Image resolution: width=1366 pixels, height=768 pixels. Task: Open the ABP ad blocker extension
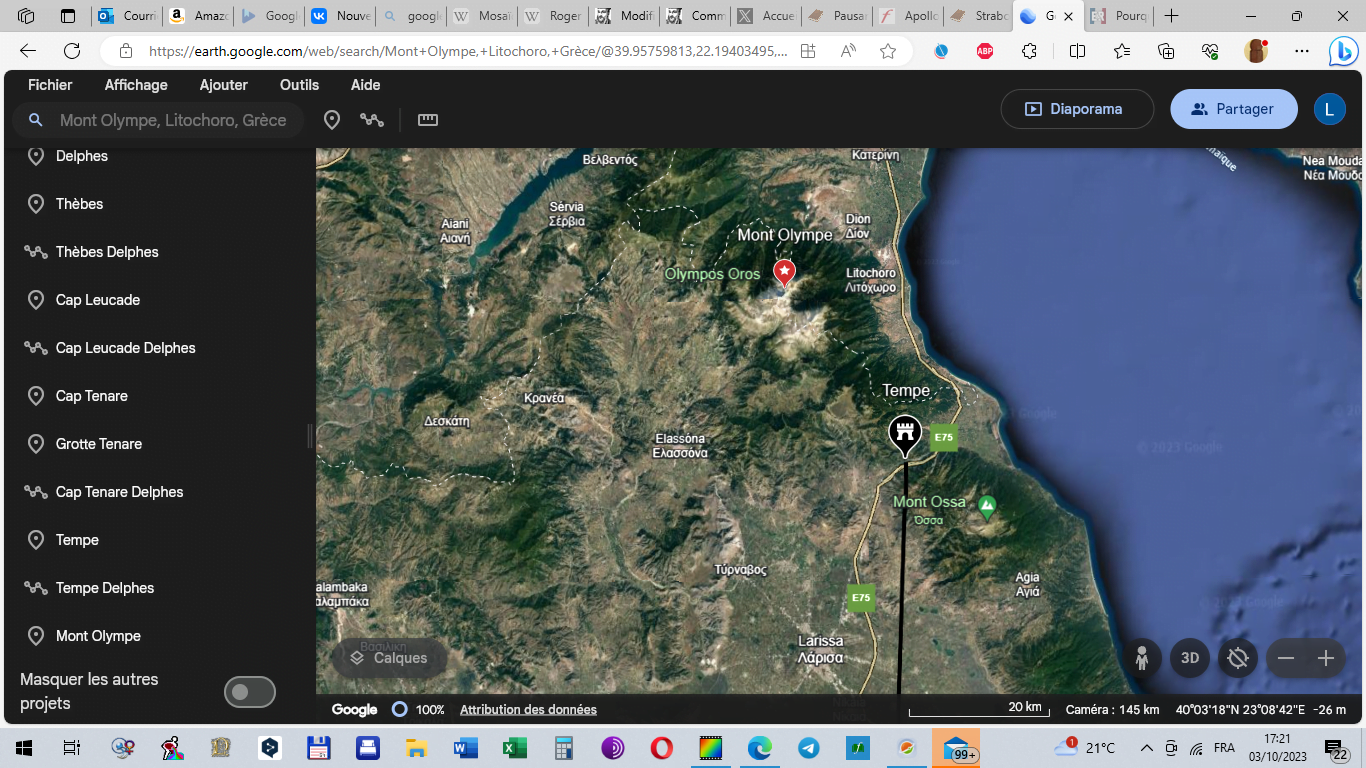(985, 51)
